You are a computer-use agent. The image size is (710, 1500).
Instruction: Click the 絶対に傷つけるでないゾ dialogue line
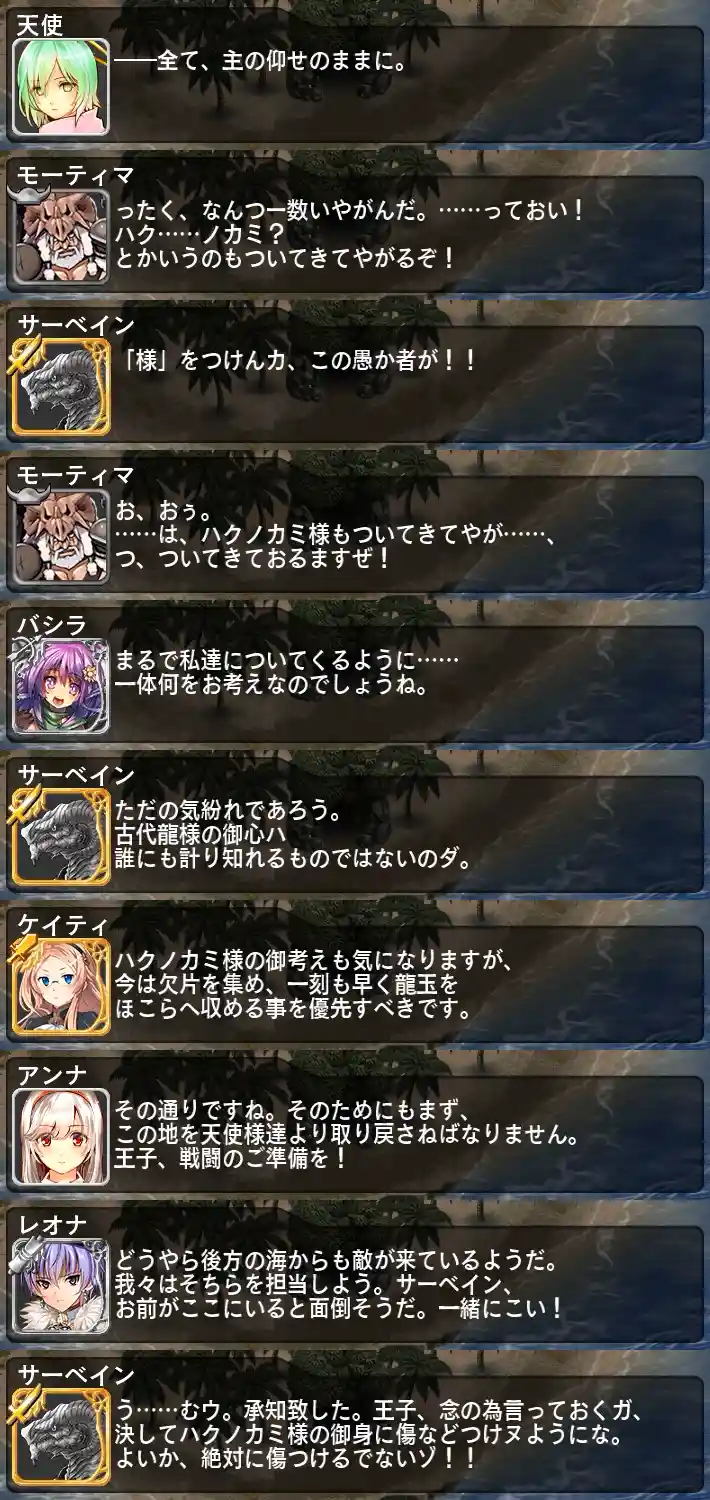295,1459
